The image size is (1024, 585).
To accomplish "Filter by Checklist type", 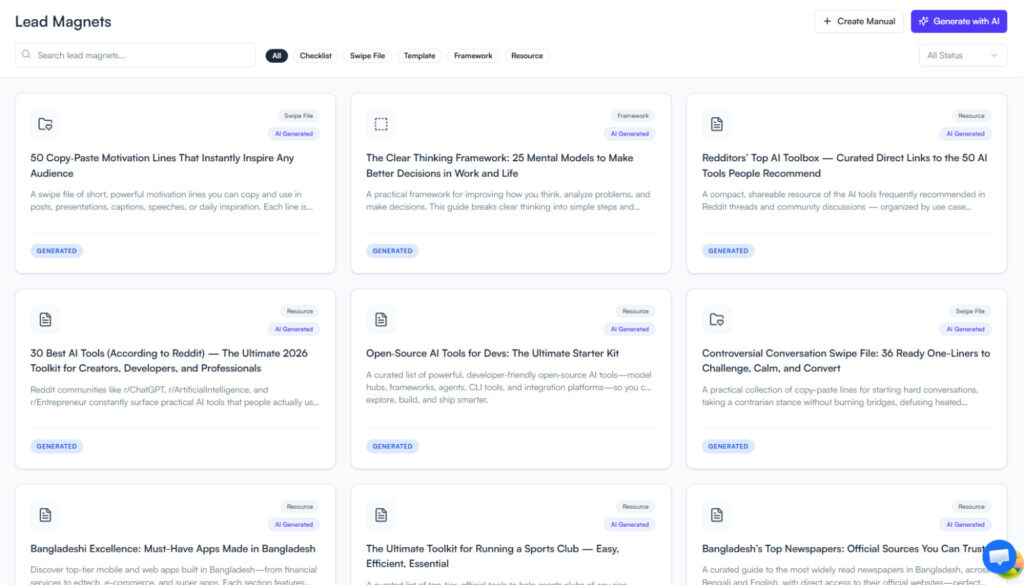I will click(316, 56).
